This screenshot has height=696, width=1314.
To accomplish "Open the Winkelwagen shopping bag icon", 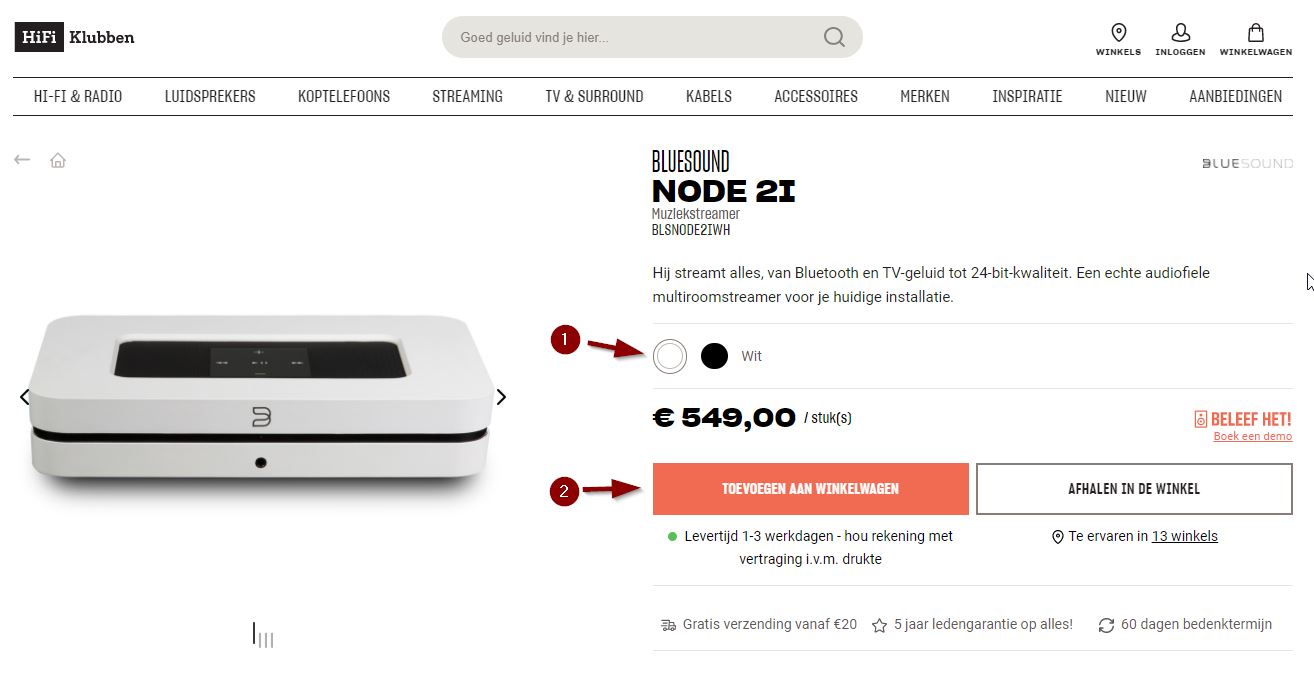I will [x=1255, y=32].
